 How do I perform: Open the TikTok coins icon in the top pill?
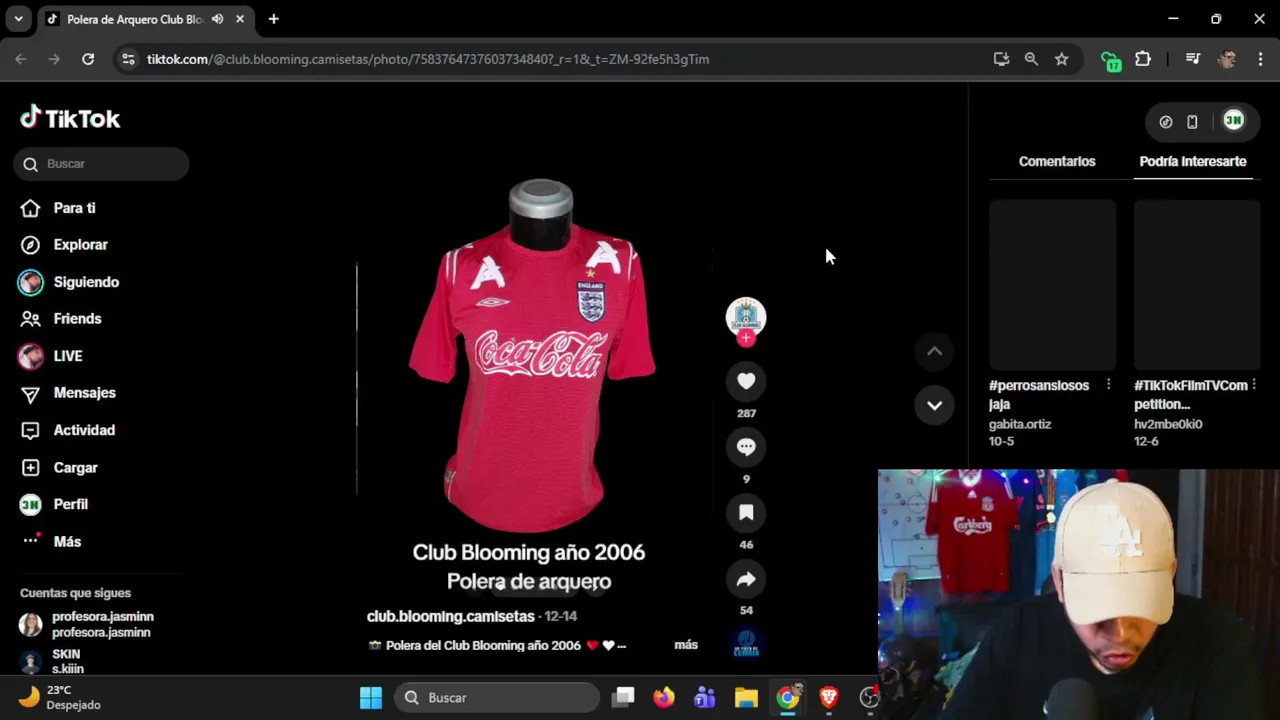point(1166,122)
